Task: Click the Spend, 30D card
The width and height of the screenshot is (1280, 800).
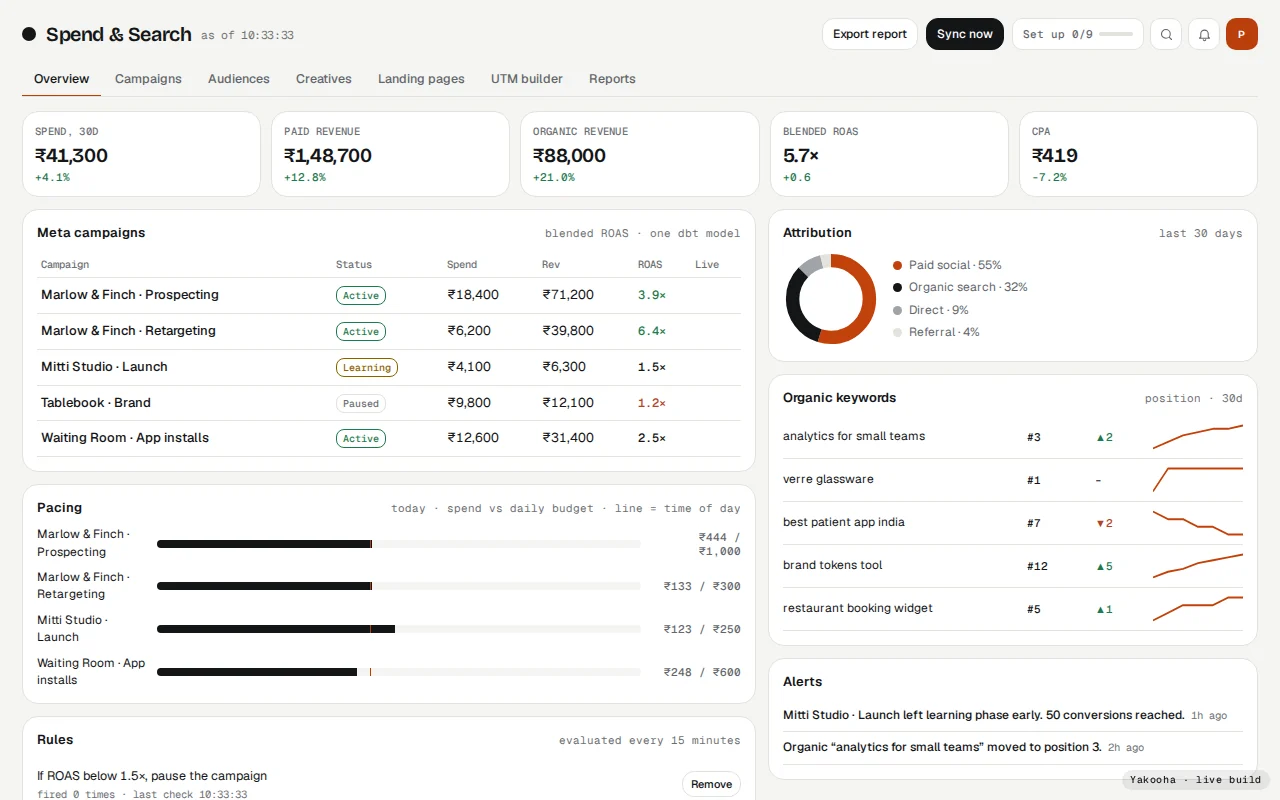Action: tap(141, 154)
